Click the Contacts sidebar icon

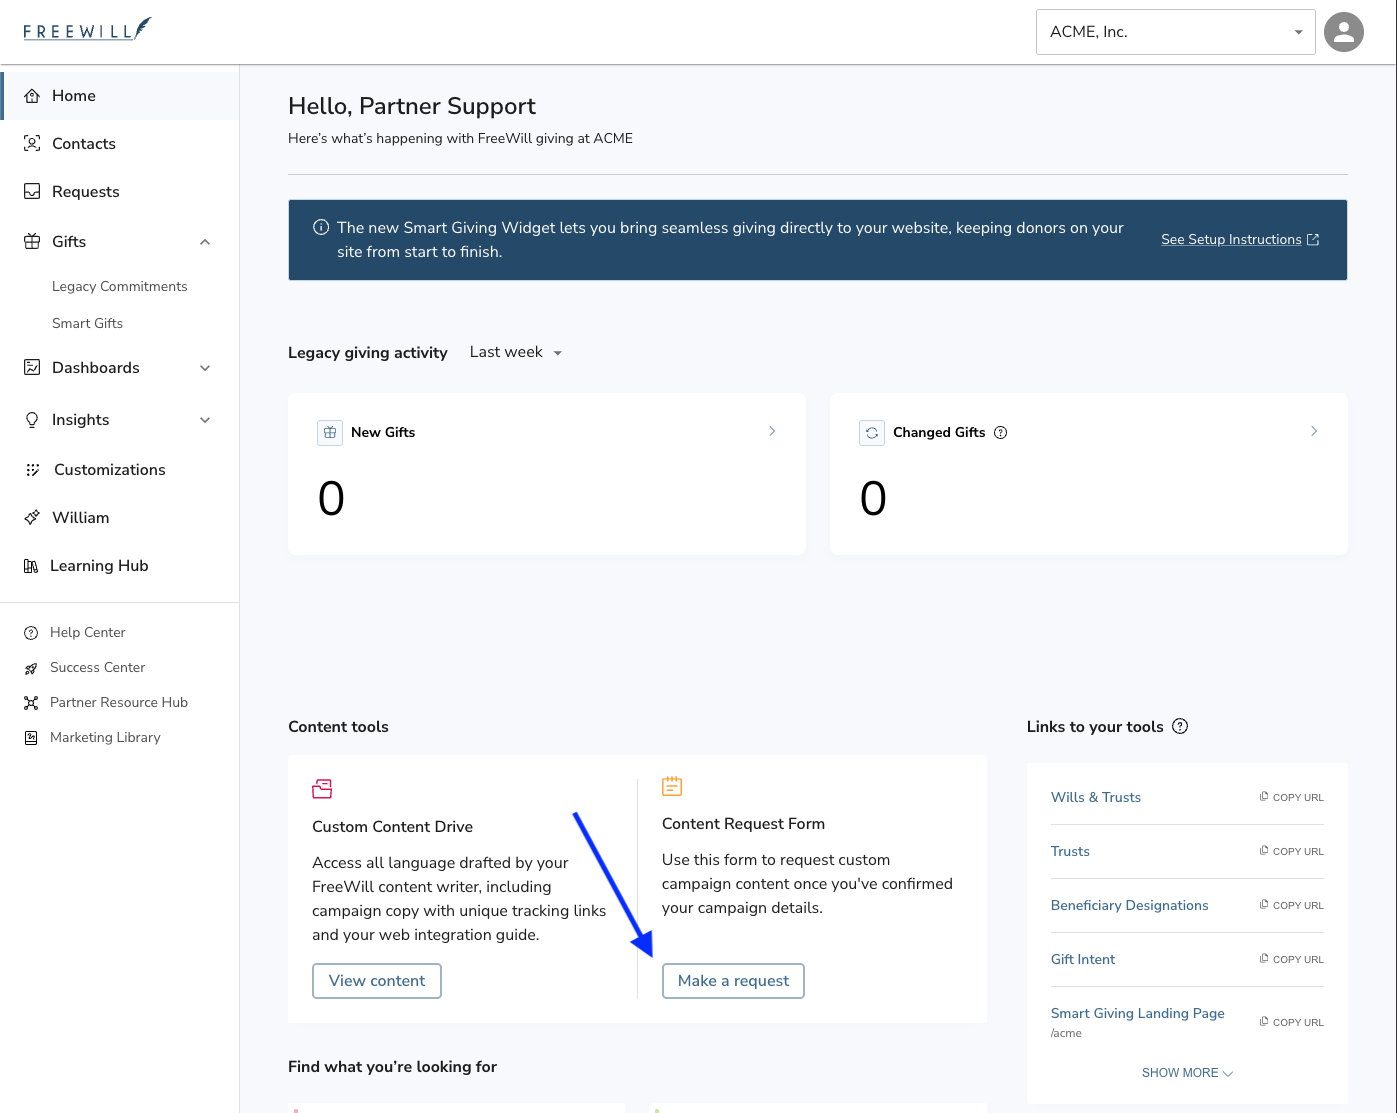click(x=32, y=144)
